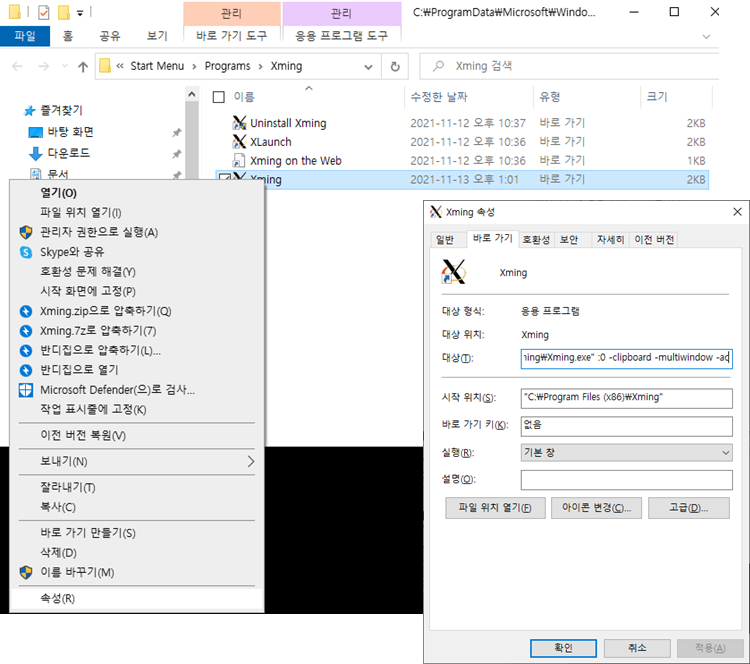Click the shield icon beside 관리자 권한으로 실행
The height and width of the screenshot is (664, 750).
[x=26, y=232]
